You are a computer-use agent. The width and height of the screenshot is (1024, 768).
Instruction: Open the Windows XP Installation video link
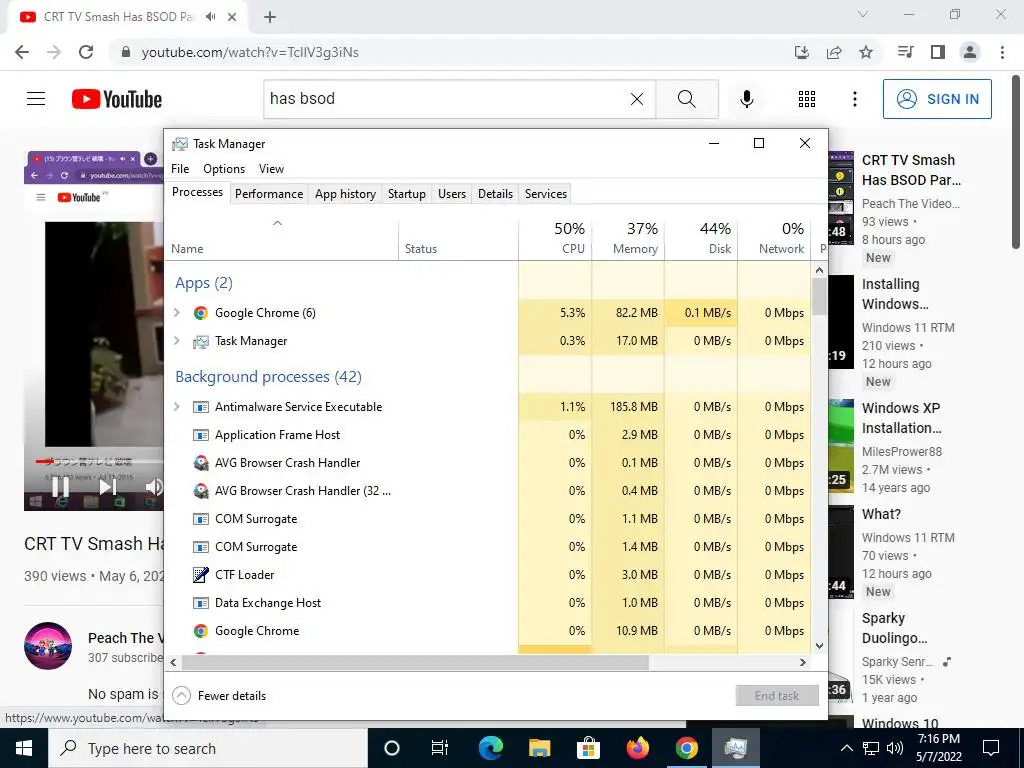901,418
